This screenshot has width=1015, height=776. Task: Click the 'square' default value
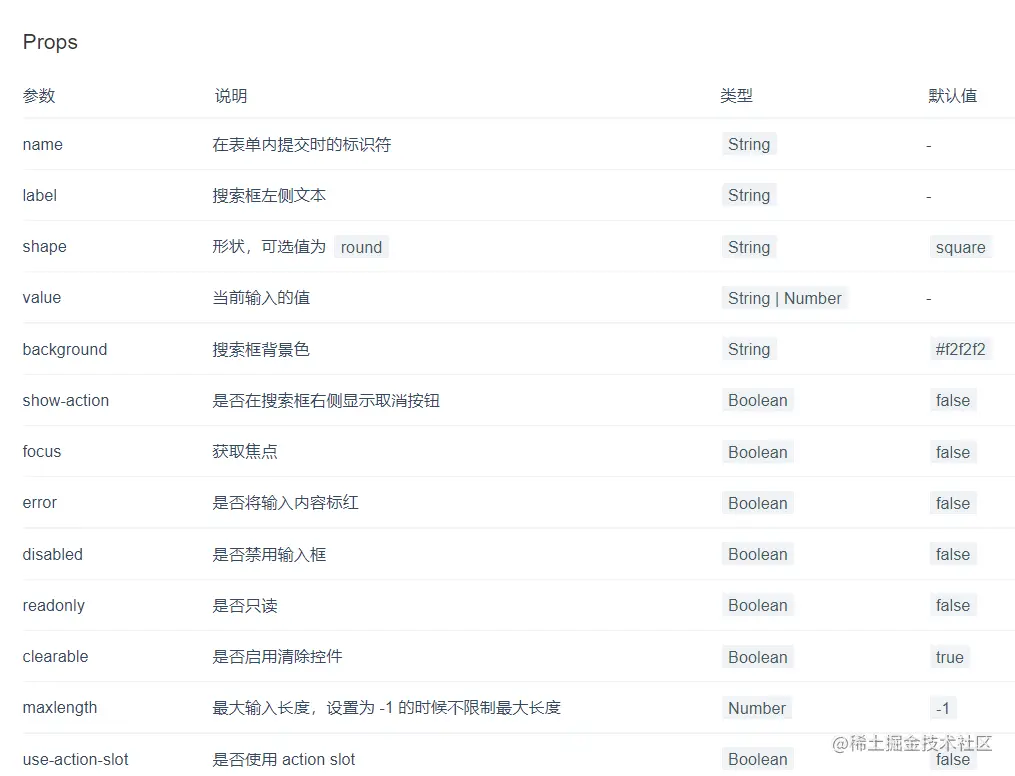(x=961, y=247)
